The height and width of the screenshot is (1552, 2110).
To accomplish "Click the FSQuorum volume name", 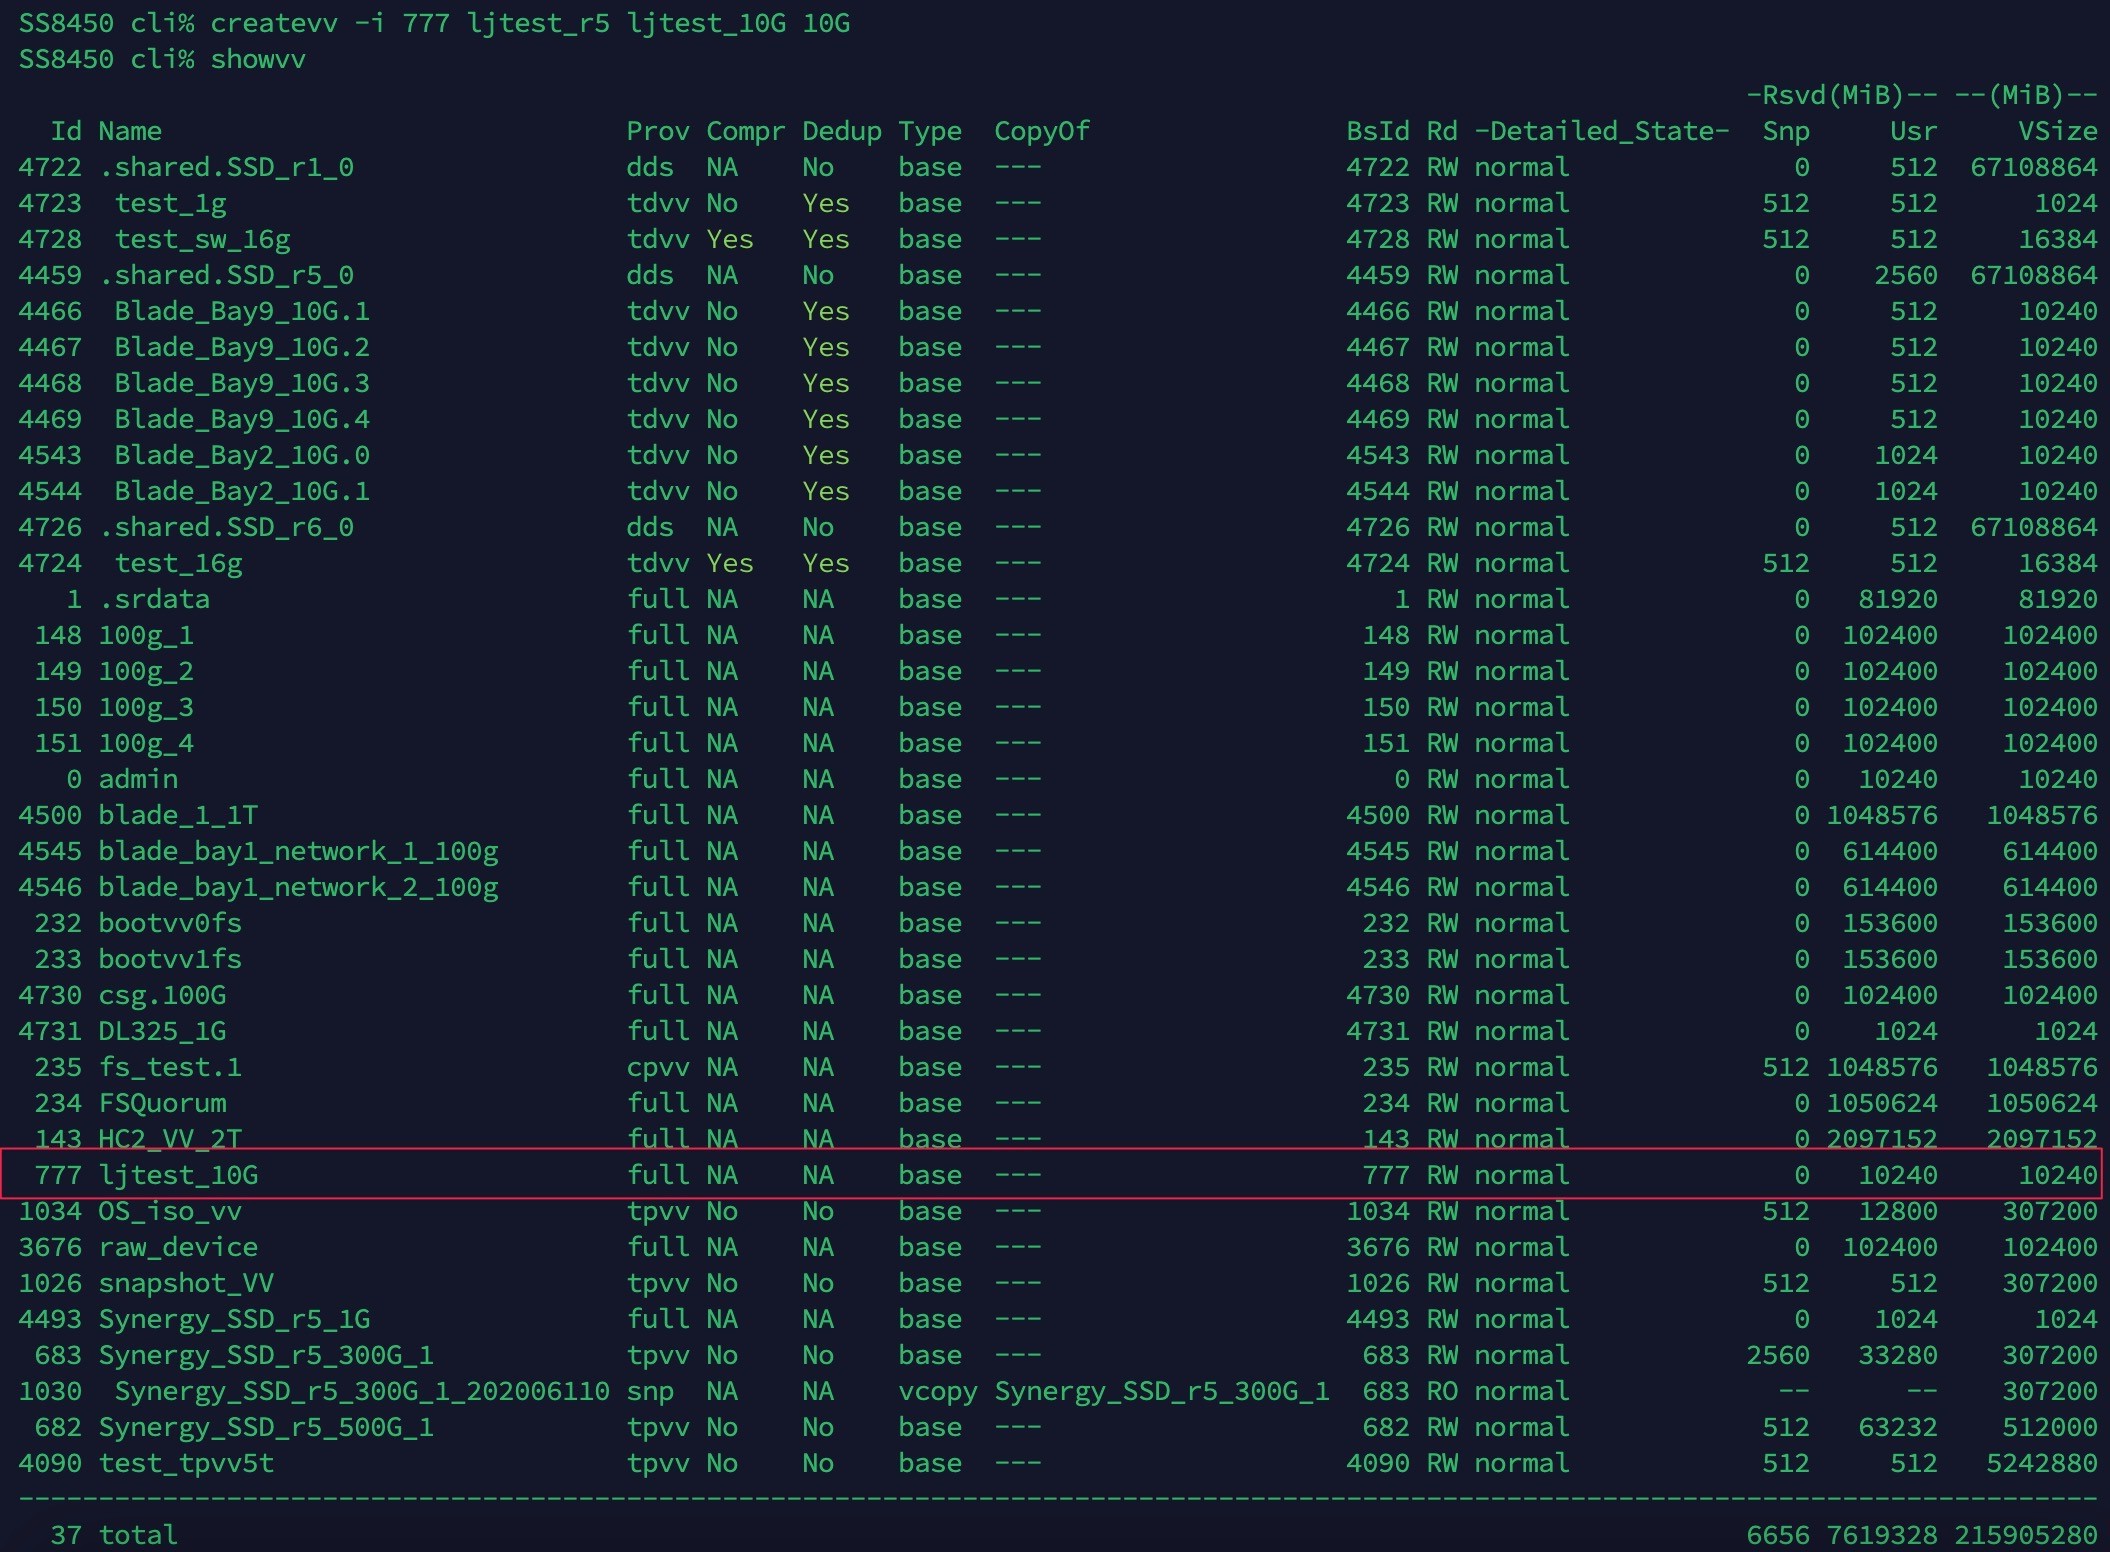I will 162,1103.
